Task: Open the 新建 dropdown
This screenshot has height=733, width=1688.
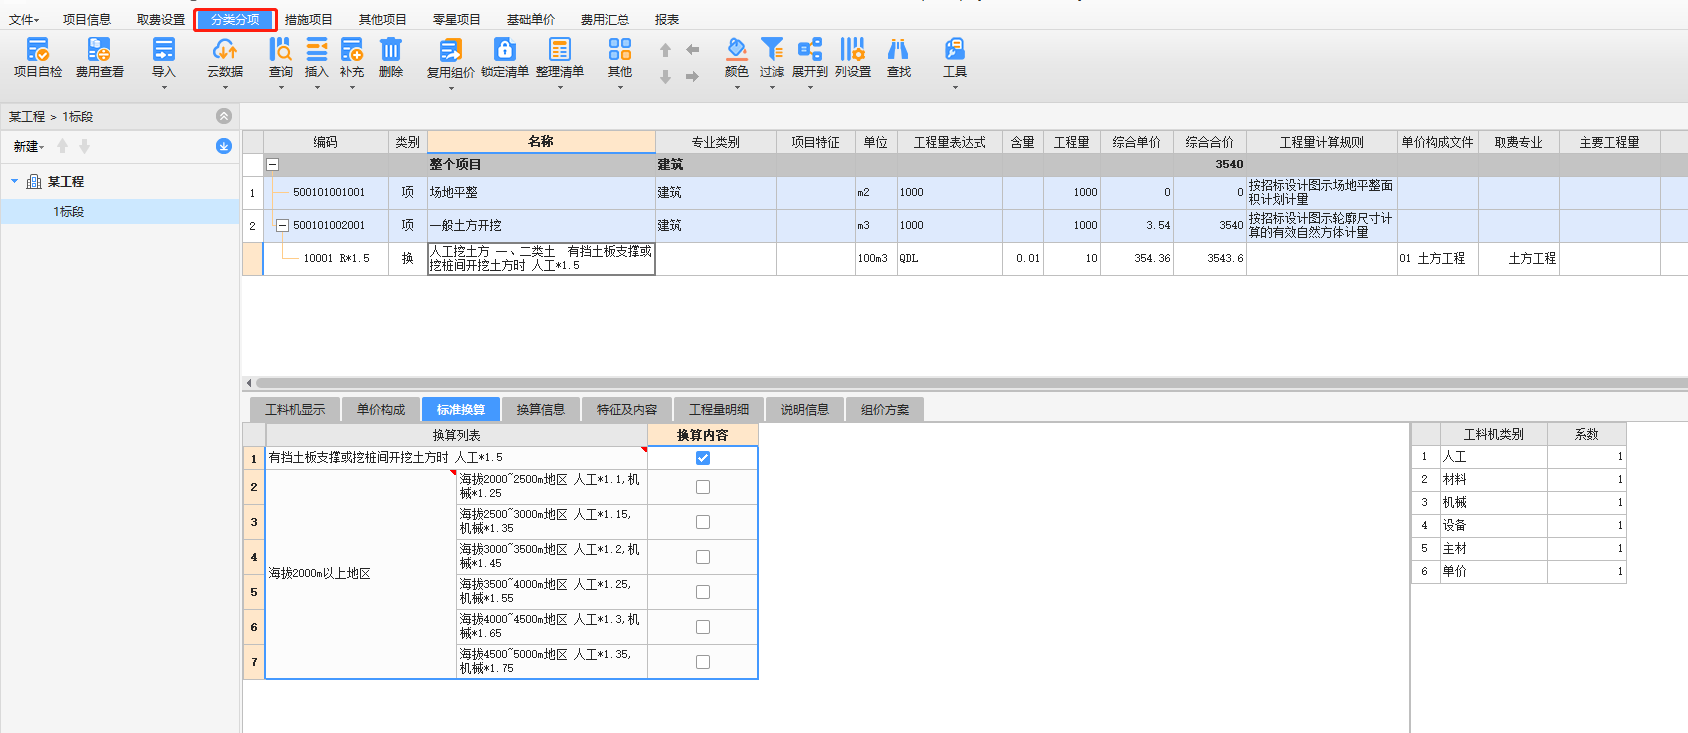Action: (29, 147)
